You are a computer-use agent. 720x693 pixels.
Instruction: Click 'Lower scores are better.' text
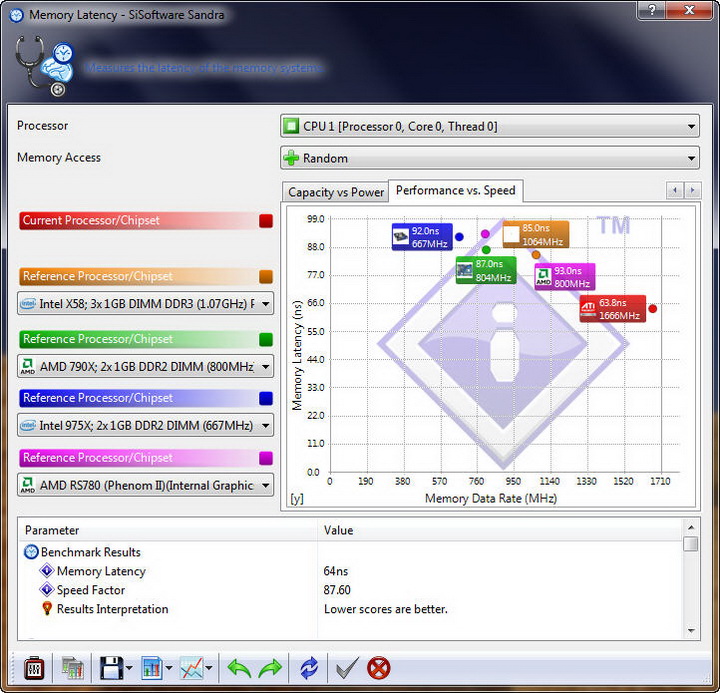[386, 609]
